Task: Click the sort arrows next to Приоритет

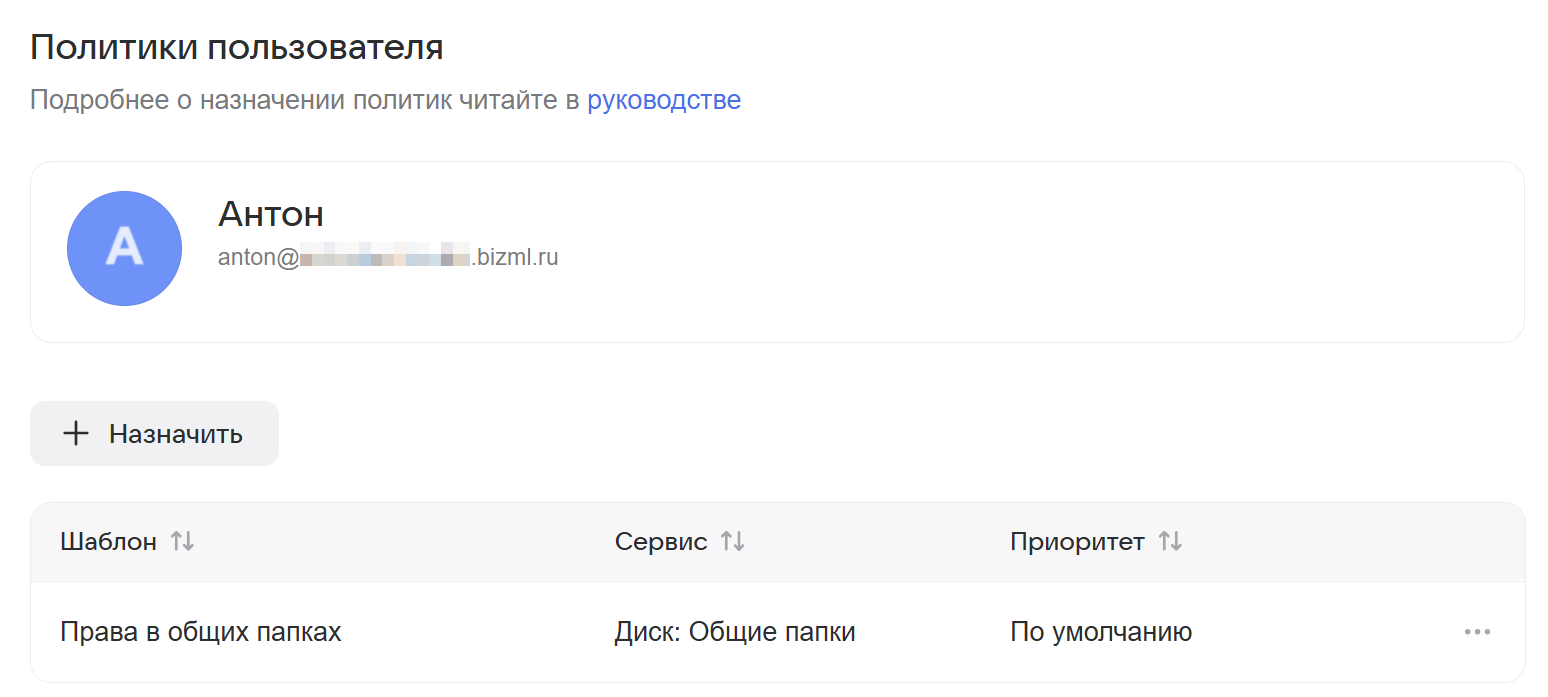Action: [1170, 542]
